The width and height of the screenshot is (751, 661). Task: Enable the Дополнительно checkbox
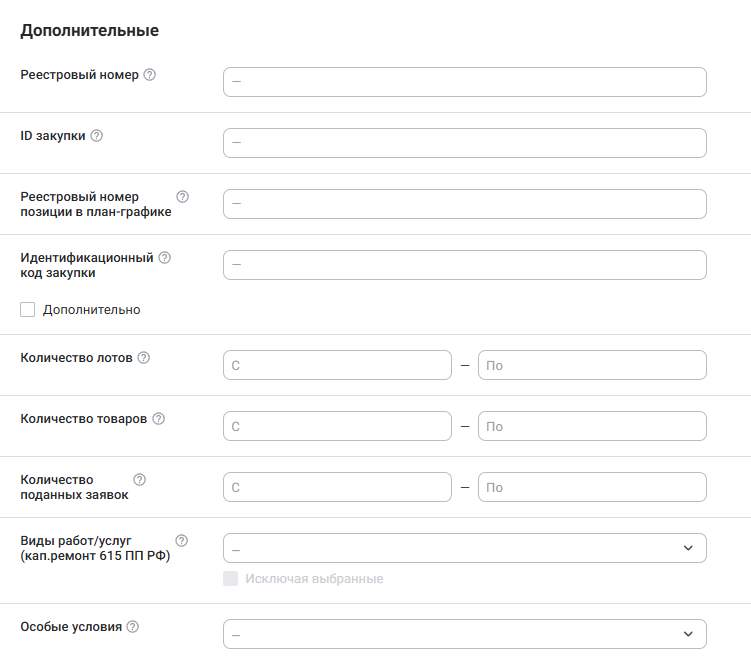(x=28, y=310)
